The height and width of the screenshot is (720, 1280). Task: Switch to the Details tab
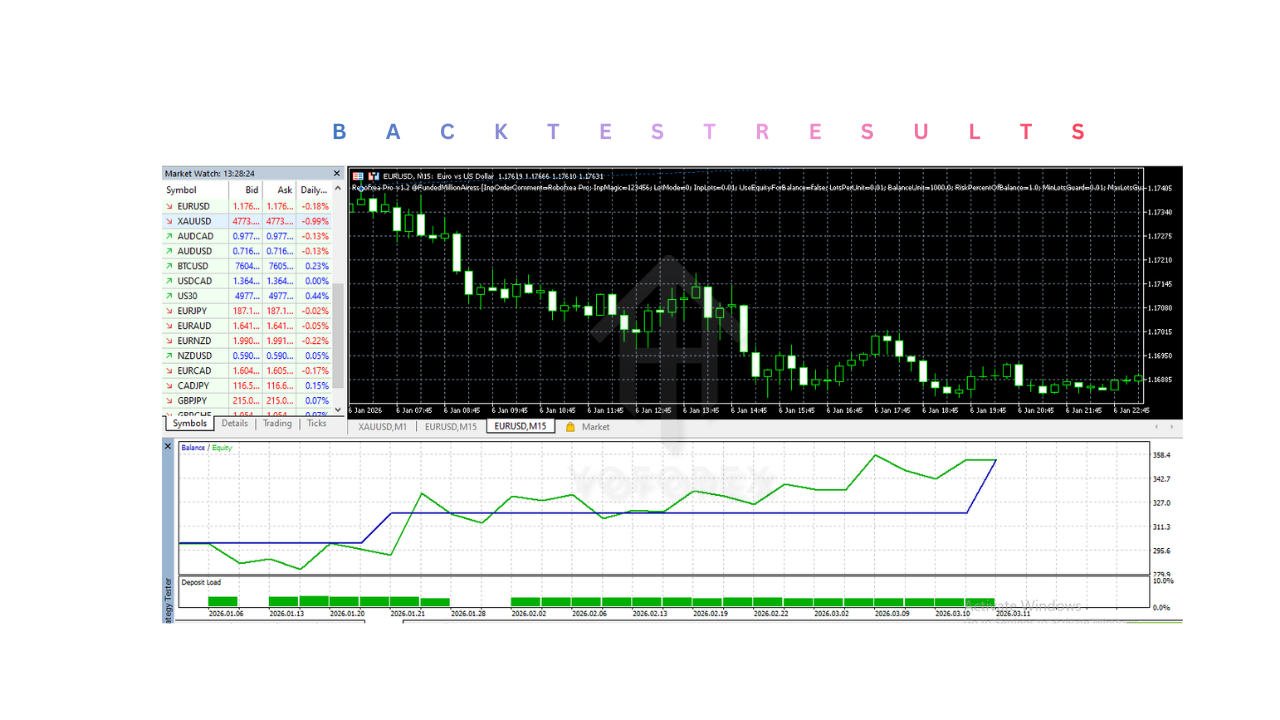234,424
